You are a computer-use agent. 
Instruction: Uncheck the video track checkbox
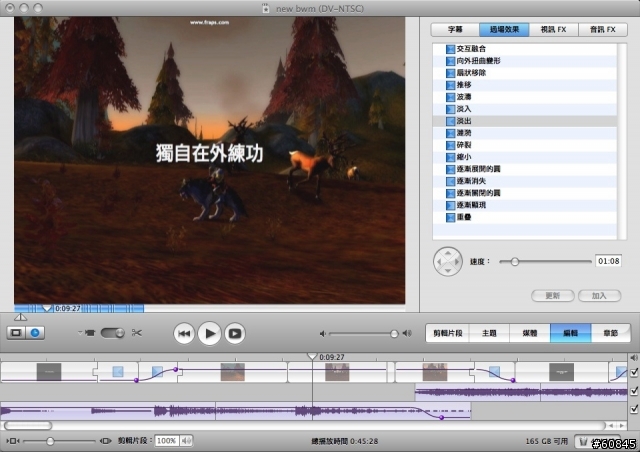(634, 372)
